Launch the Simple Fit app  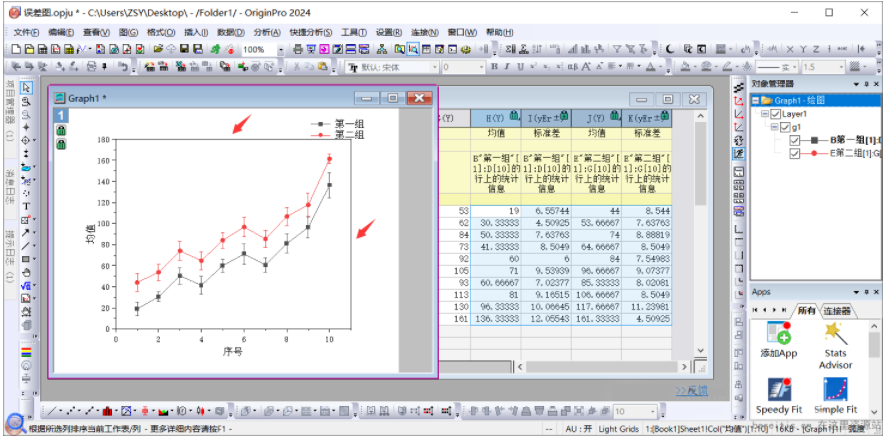(835, 396)
